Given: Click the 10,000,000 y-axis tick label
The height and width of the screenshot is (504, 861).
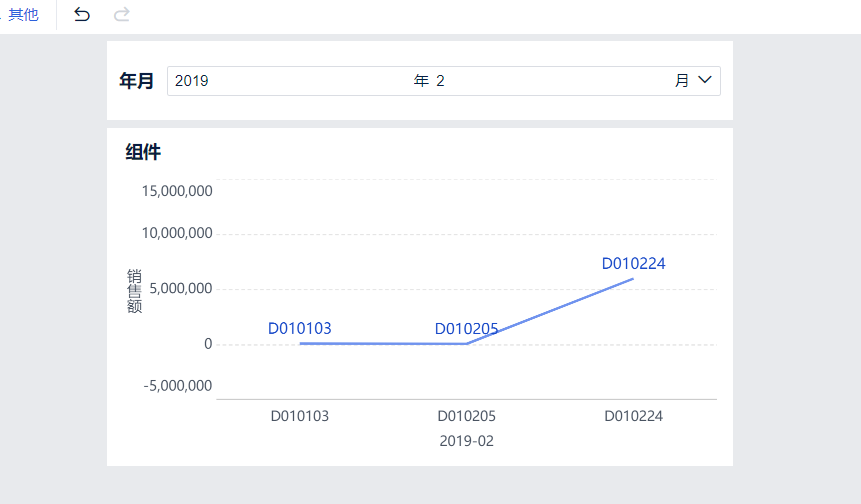Looking at the screenshot, I should pyautogui.click(x=177, y=233).
